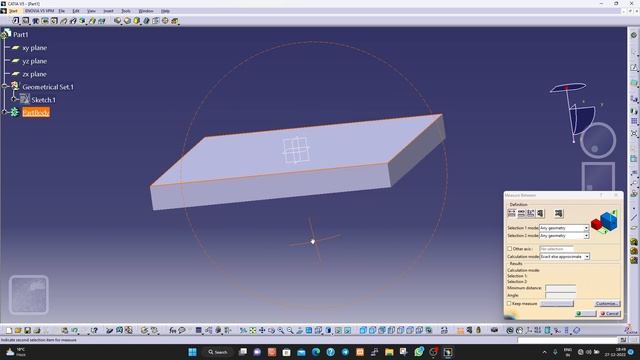Click the Normal View icon
This screenshot has width=640, height=360.
coord(300,330)
